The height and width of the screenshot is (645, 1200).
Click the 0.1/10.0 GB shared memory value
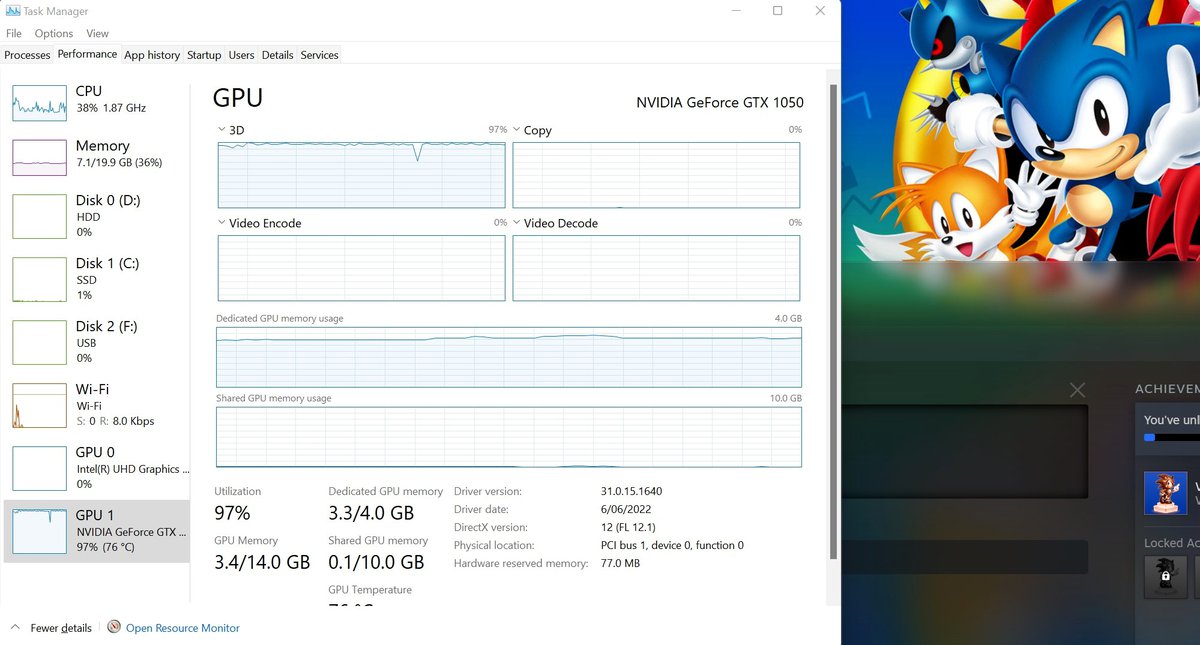click(376, 562)
